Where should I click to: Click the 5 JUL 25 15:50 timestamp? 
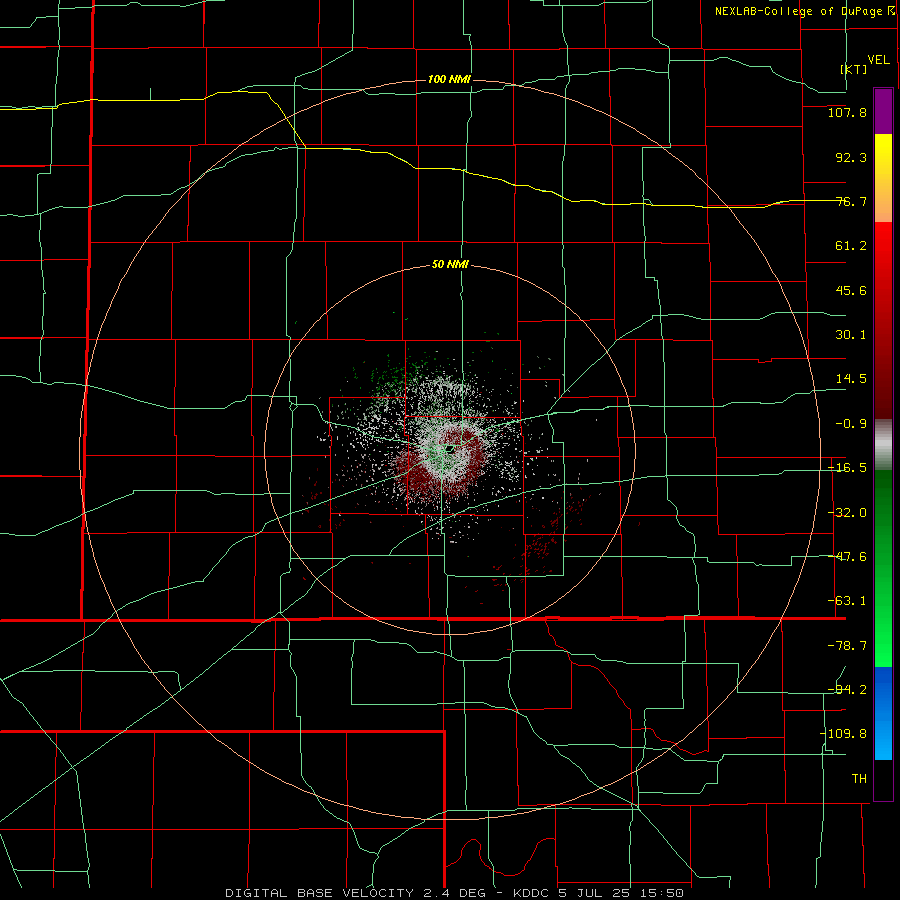(621, 893)
